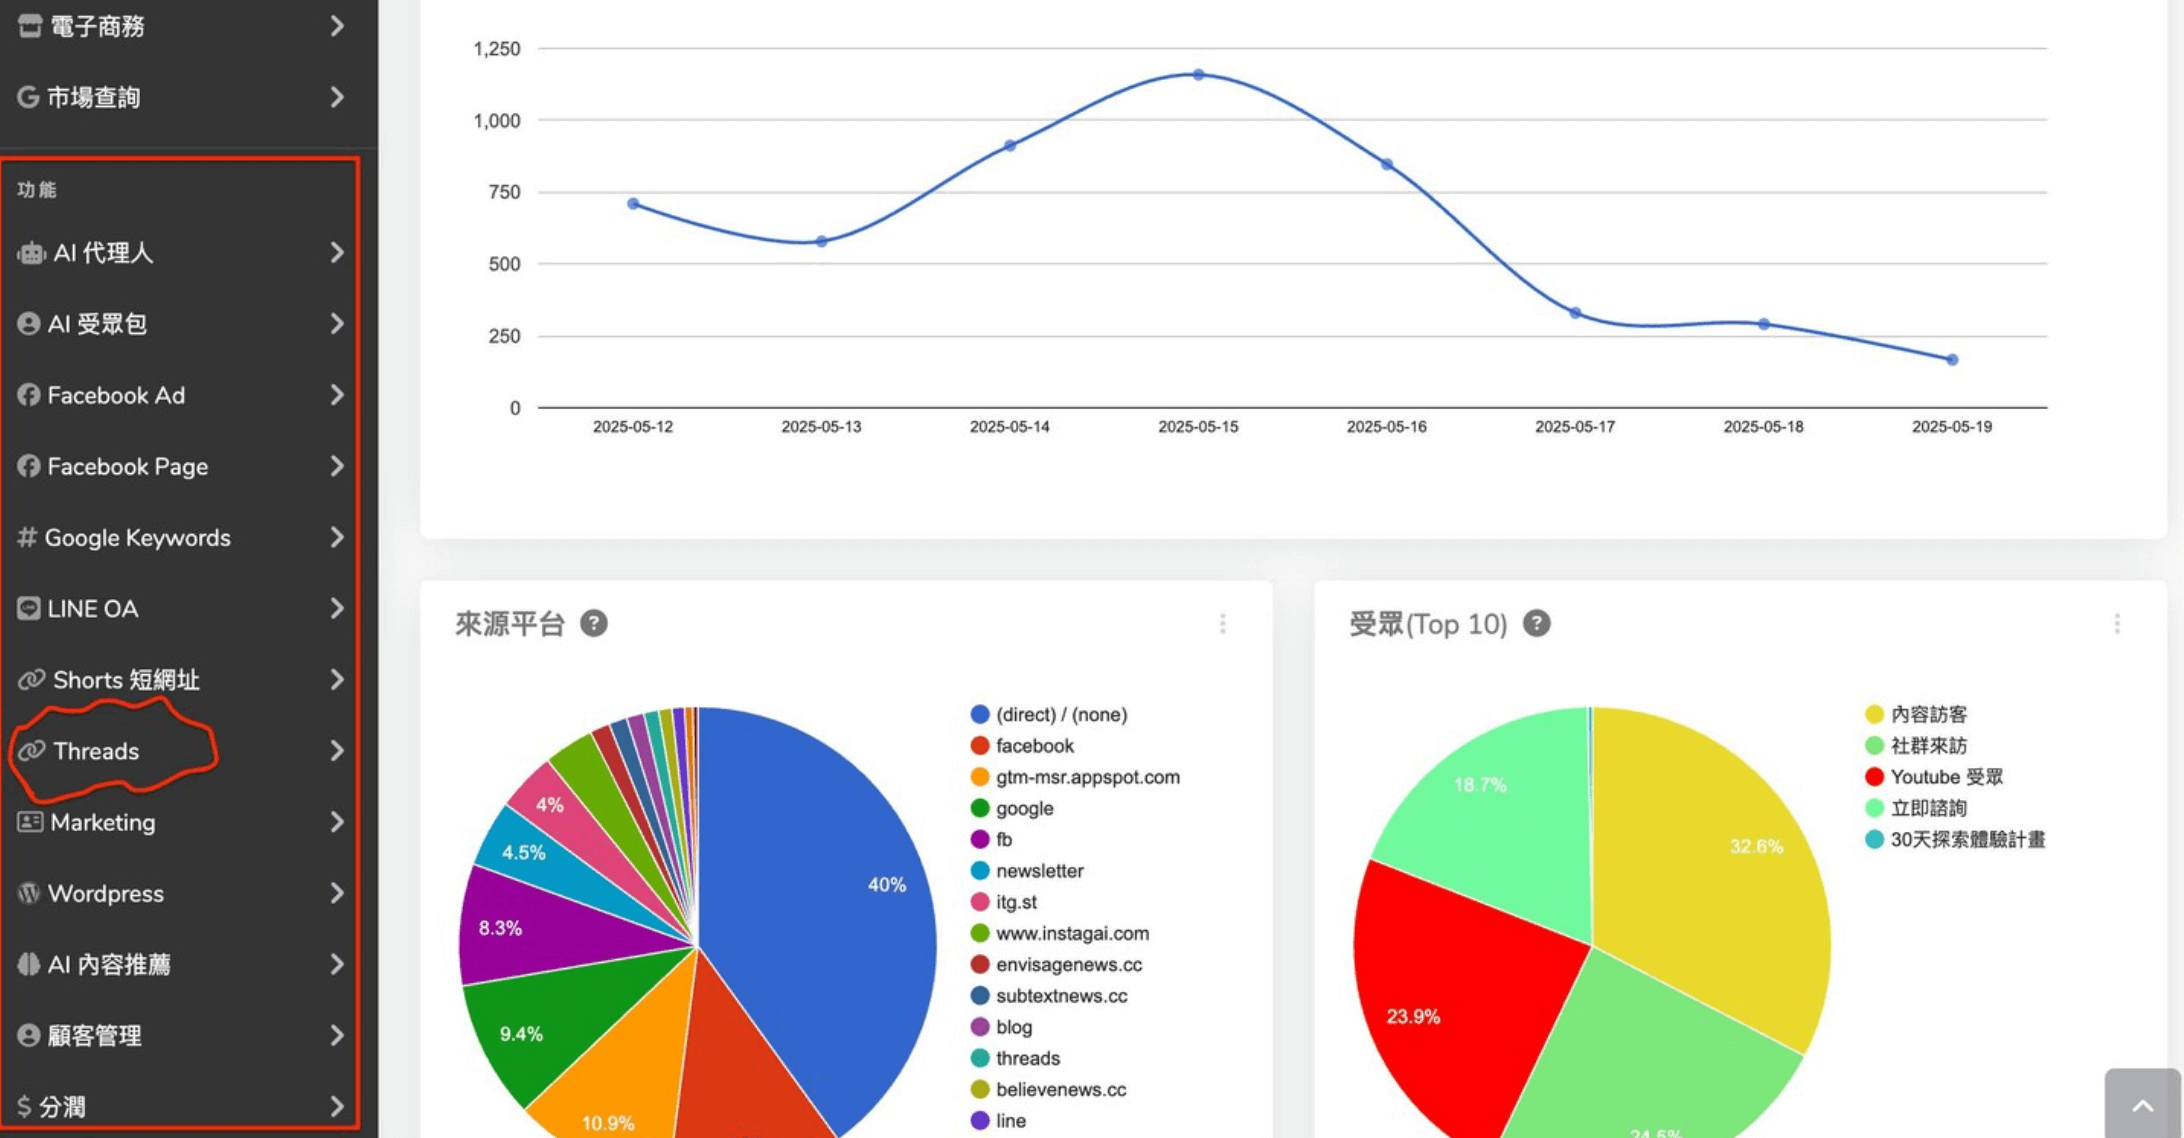Select Shorts 短網址 in the sidebar
Viewport: 2184px width, 1138px height.
(125, 680)
